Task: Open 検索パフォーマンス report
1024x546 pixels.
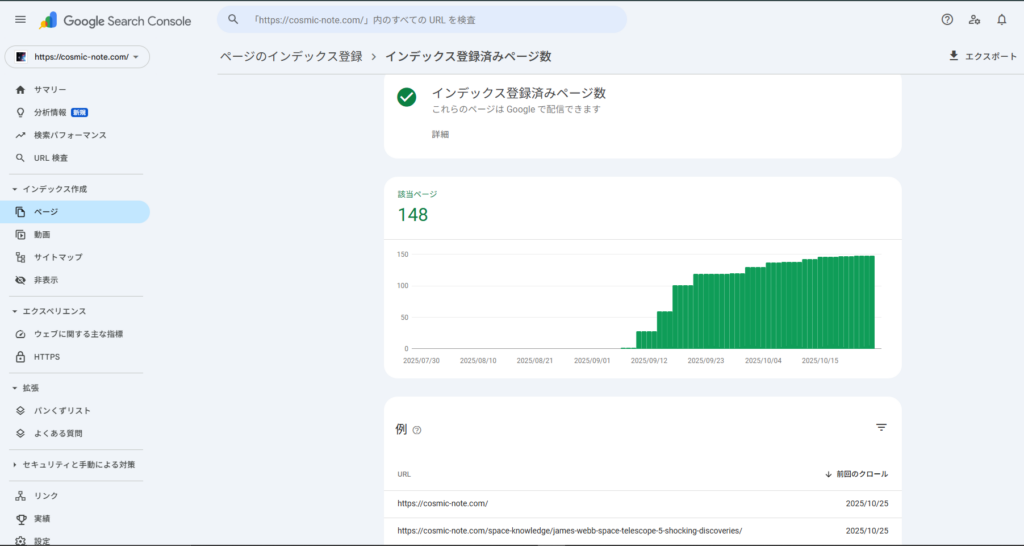Action: pyautogui.click(x=70, y=135)
